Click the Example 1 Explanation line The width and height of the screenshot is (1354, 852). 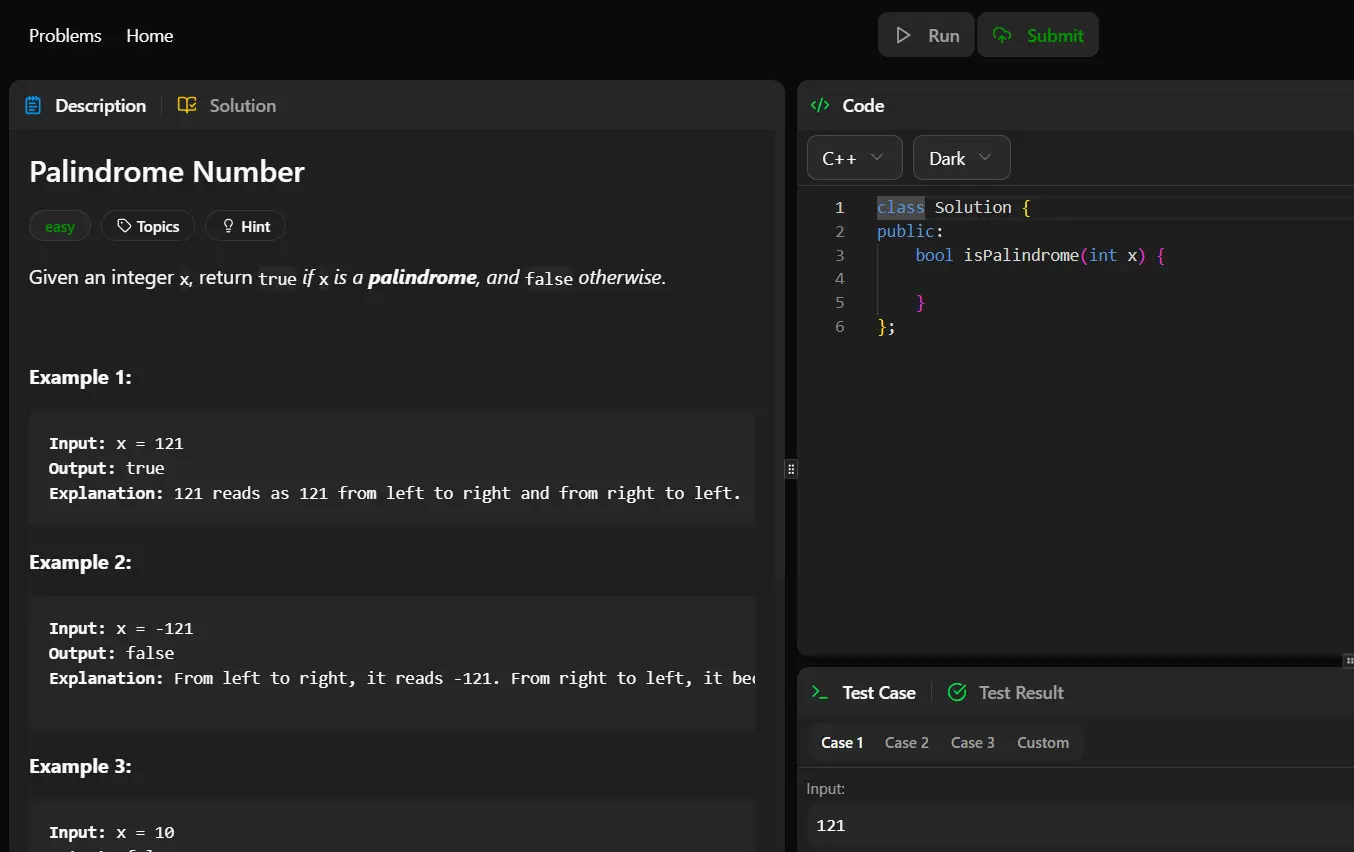click(x=395, y=493)
